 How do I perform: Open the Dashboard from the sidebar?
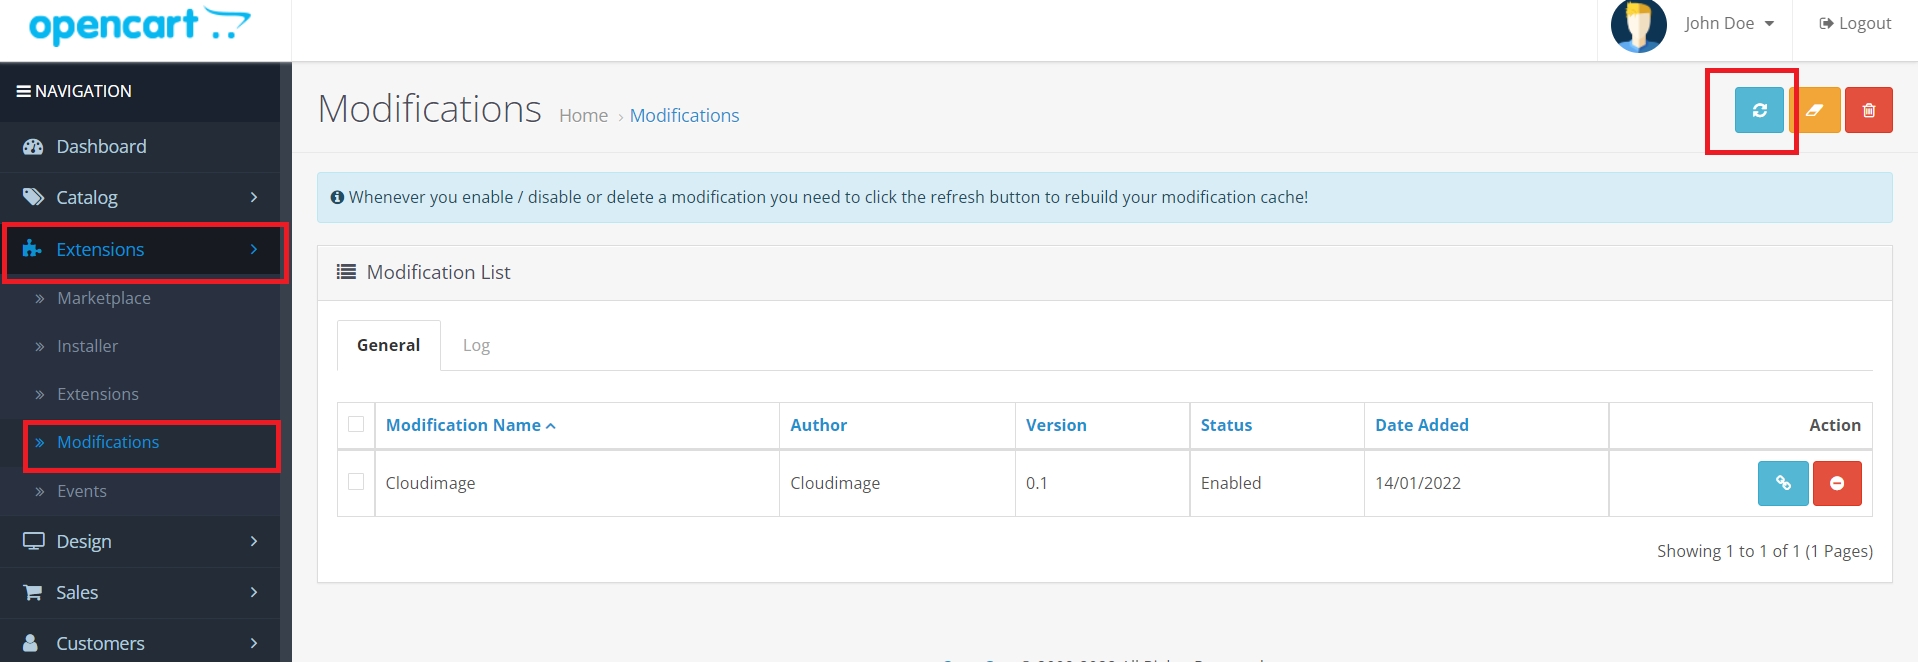(x=101, y=147)
